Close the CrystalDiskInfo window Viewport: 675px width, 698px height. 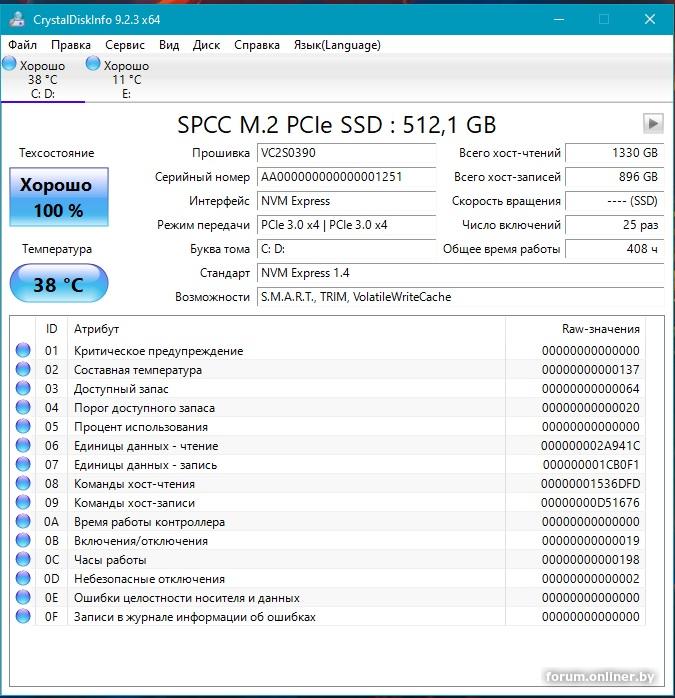pos(650,19)
